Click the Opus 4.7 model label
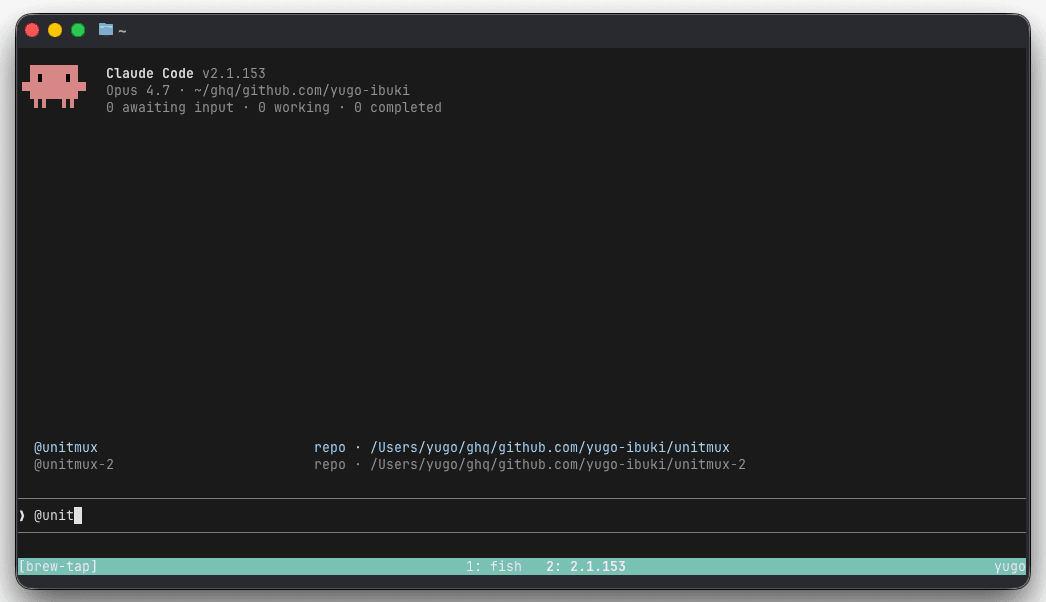The height and width of the screenshot is (602, 1046). (137, 91)
